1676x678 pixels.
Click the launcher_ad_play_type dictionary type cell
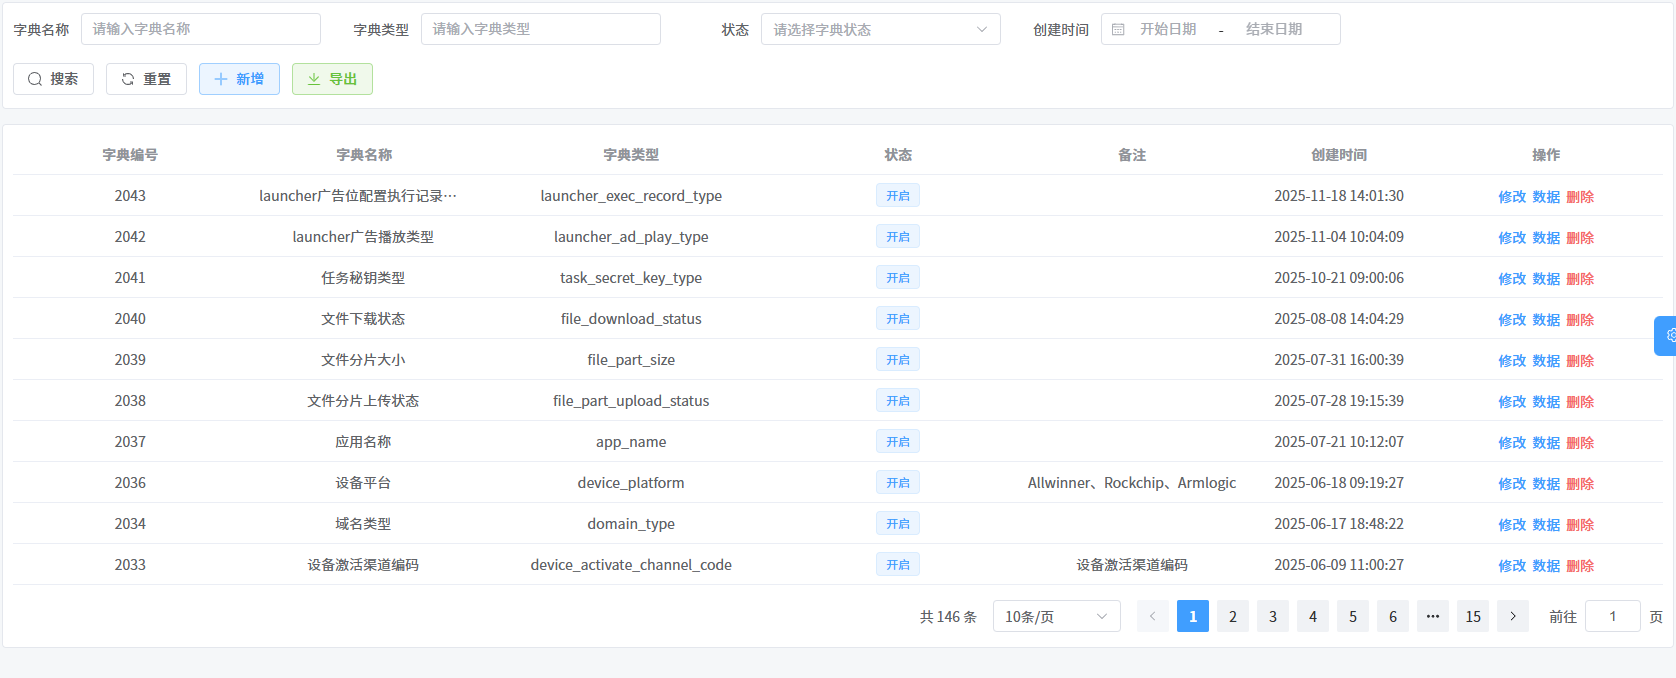[631, 237]
